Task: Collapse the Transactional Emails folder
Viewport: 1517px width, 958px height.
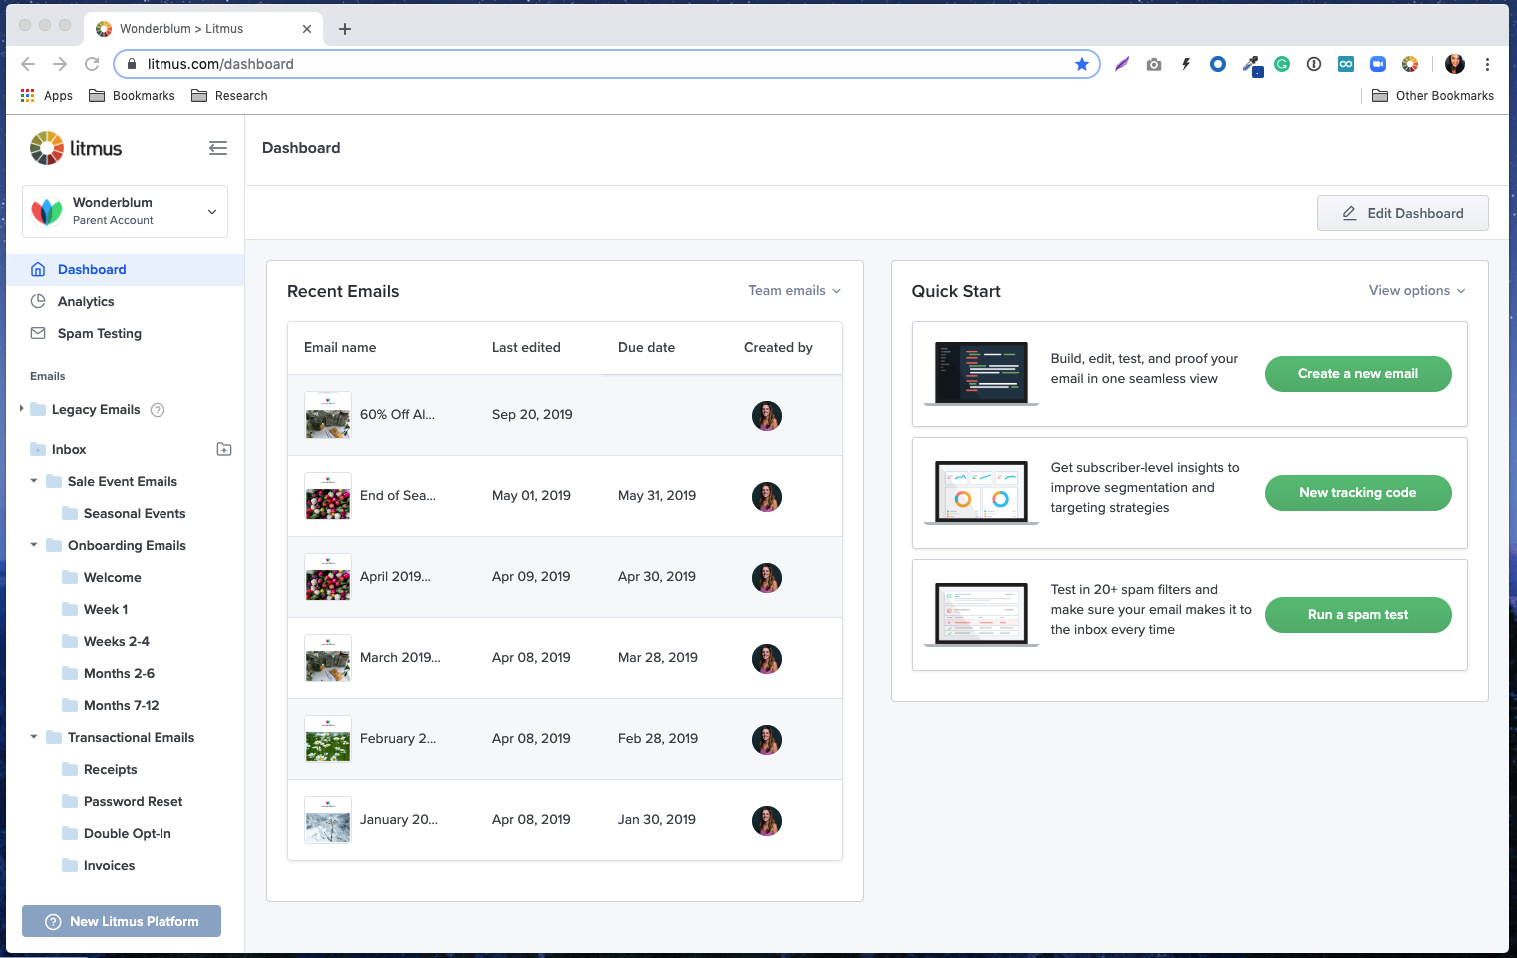Action: coord(33,737)
